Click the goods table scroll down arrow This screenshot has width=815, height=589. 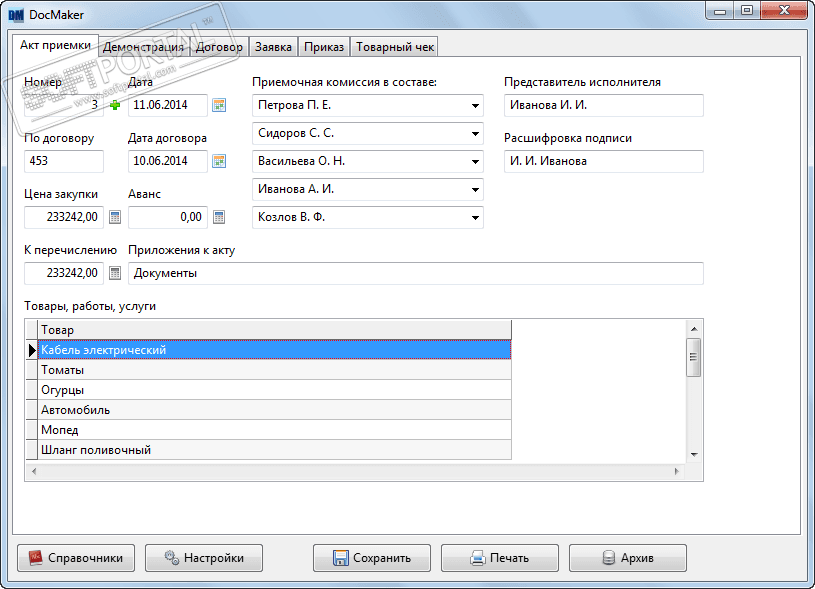tap(694, 455)
